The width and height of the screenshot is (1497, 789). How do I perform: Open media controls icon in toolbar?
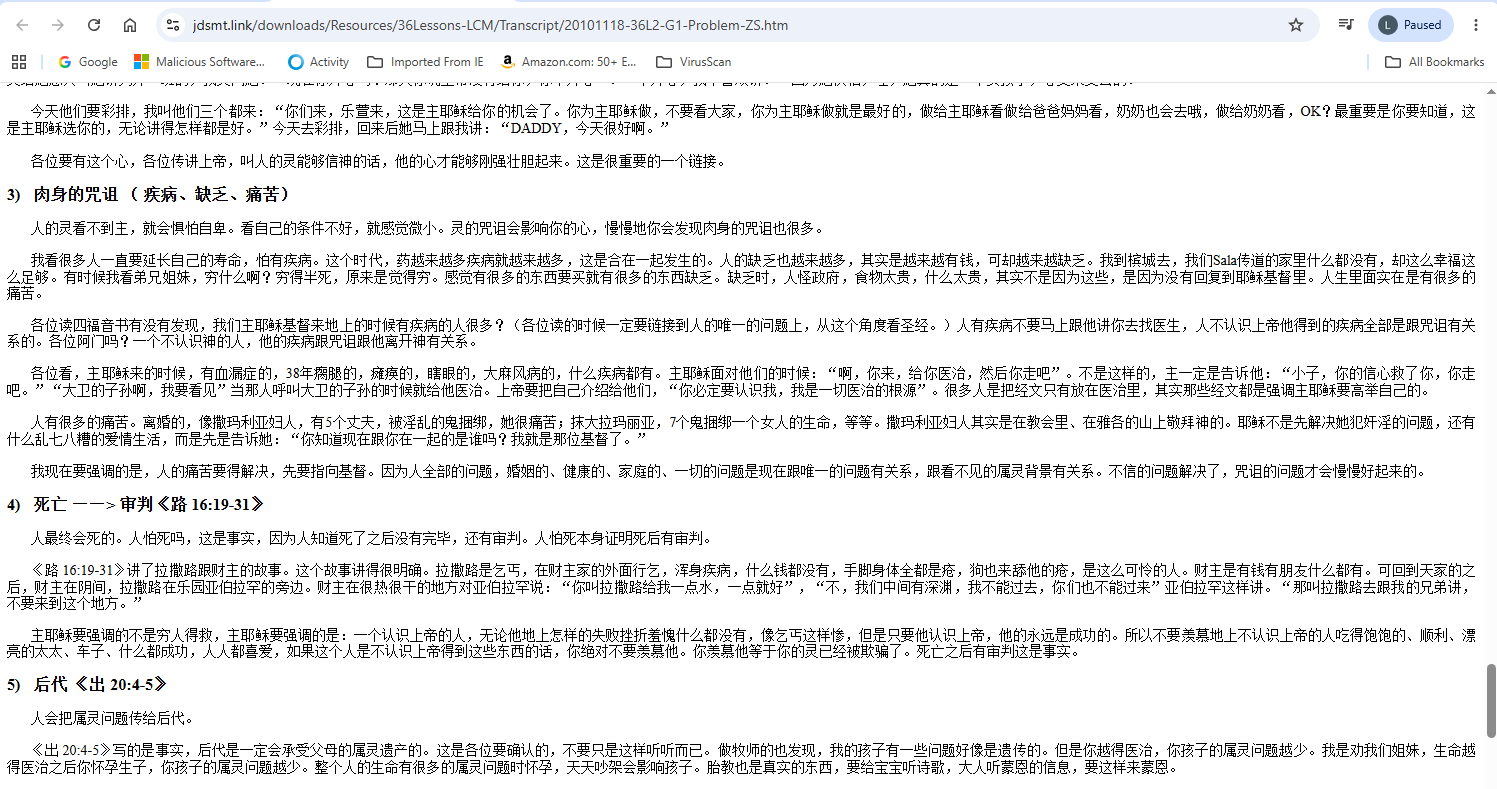tap(1346, 25)
